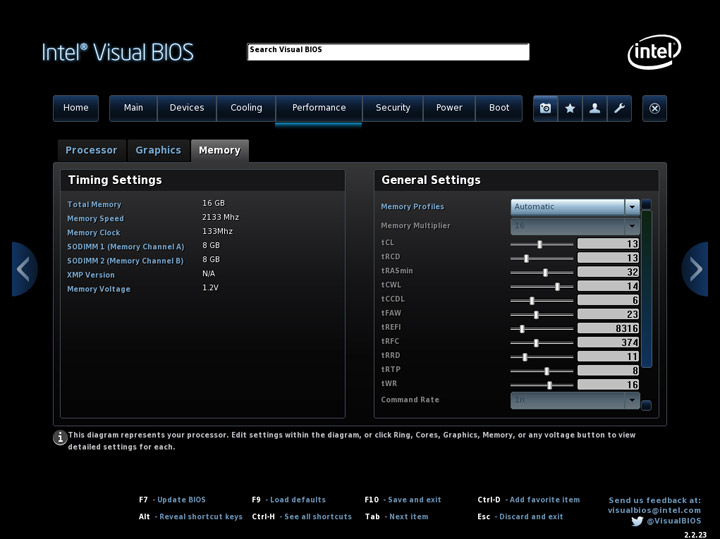Viewport: 720px width, 539px height.
Task: Open favorites with the star icon
Action: 570,108
